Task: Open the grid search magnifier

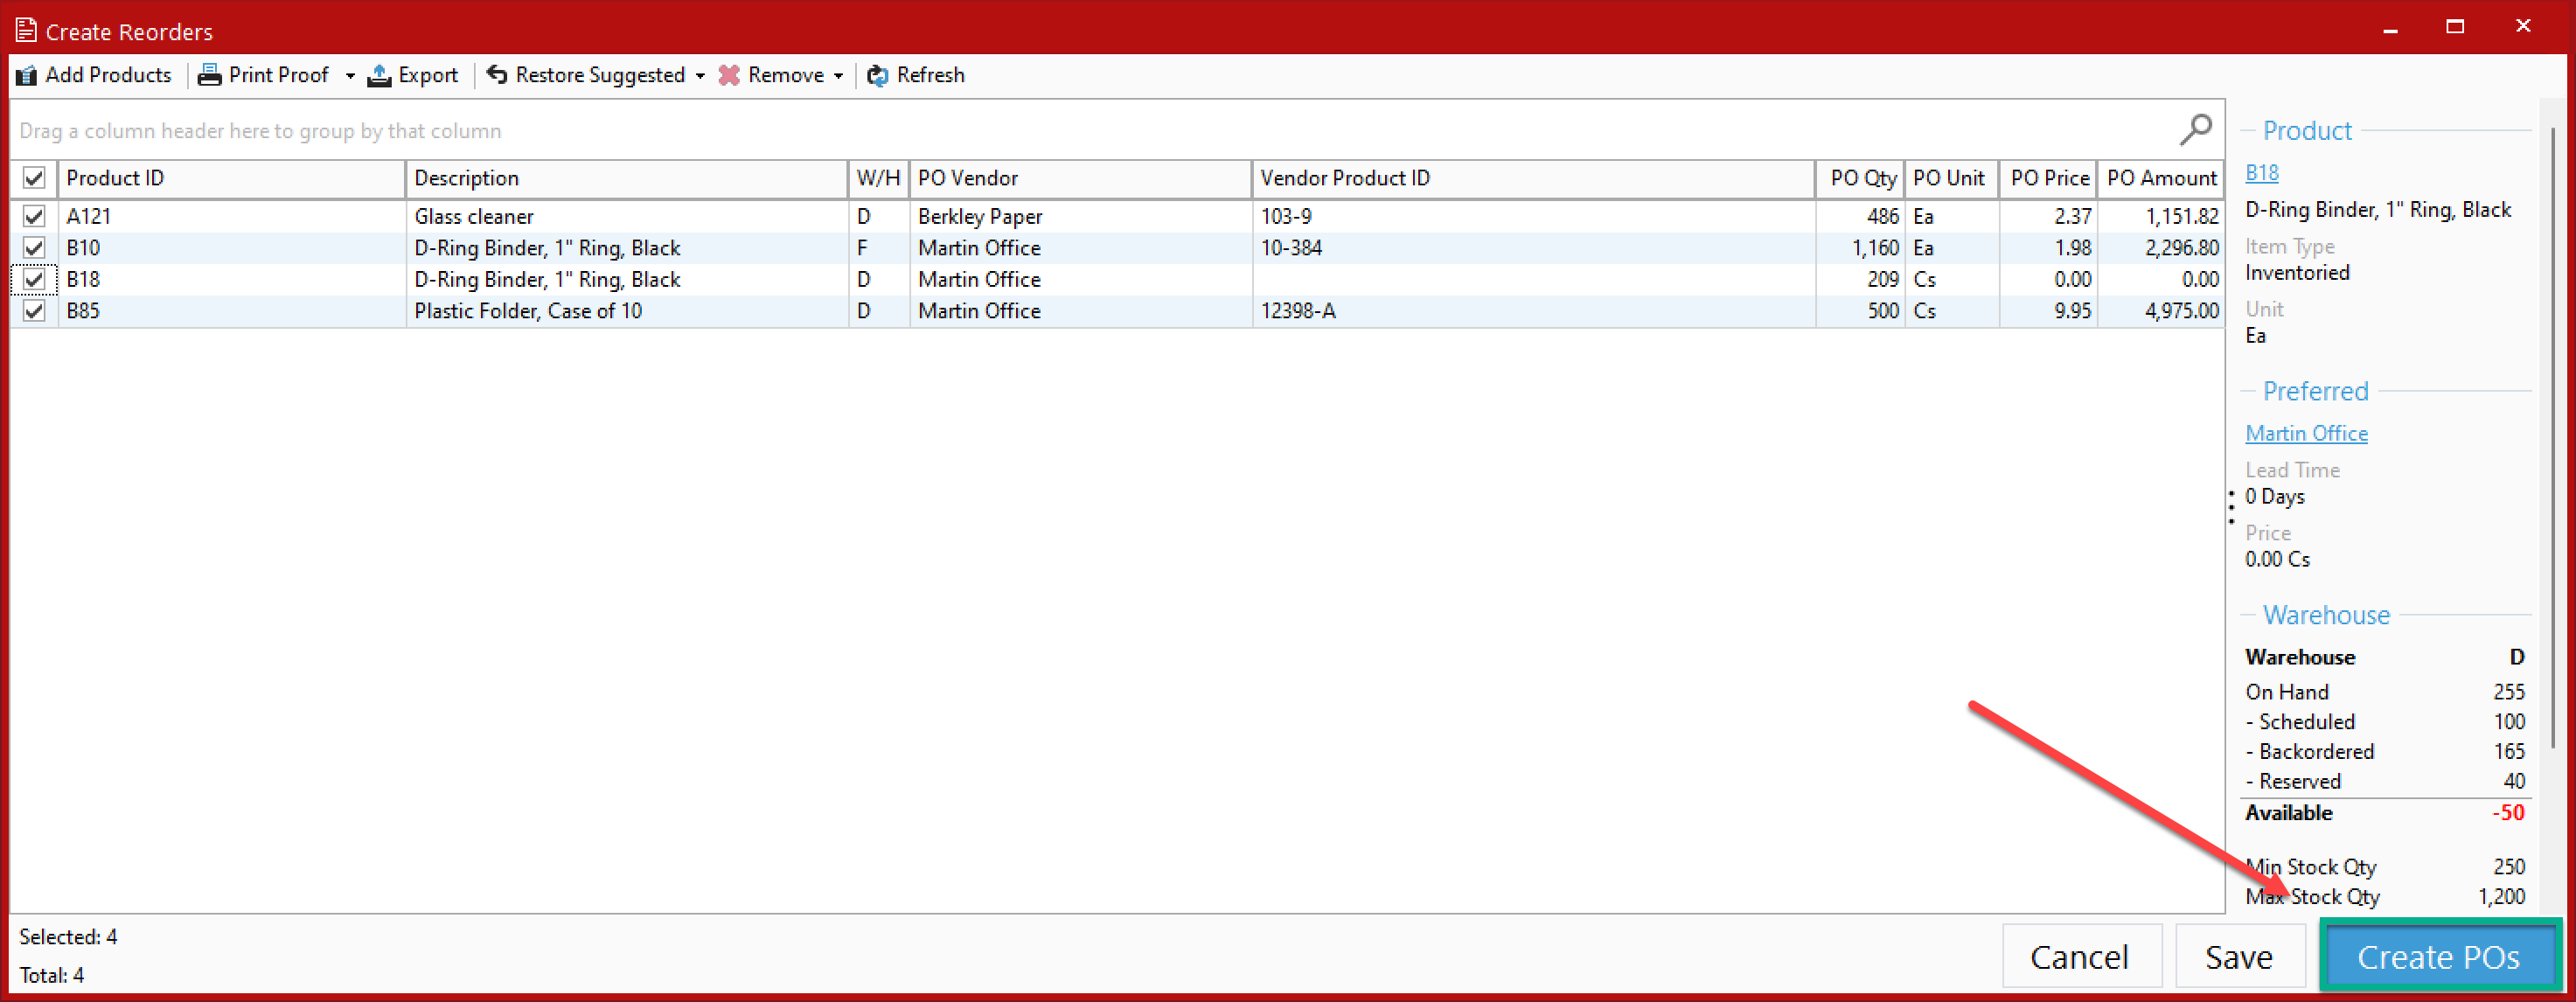Action: tap(2195, 130)
